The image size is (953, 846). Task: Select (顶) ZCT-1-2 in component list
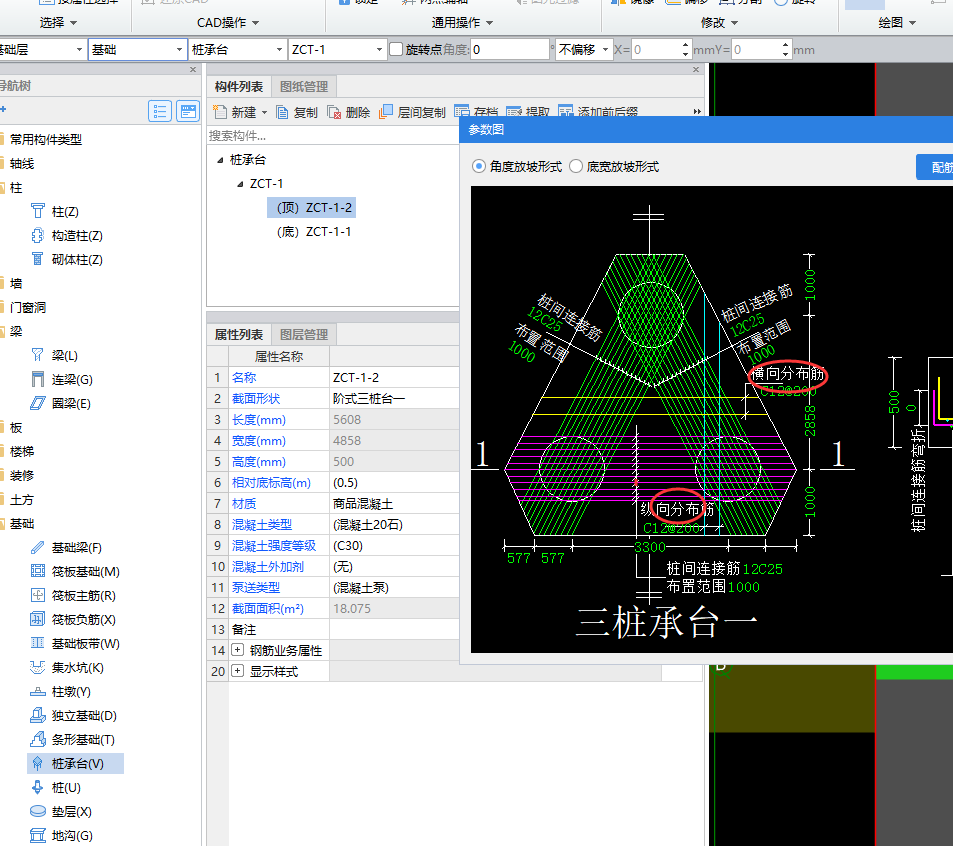[x=311, y=208]
